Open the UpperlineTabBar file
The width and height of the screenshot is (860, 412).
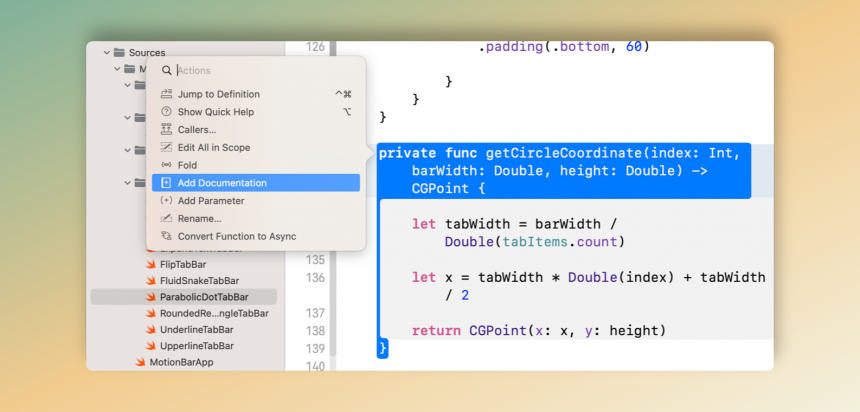(196, 346)
